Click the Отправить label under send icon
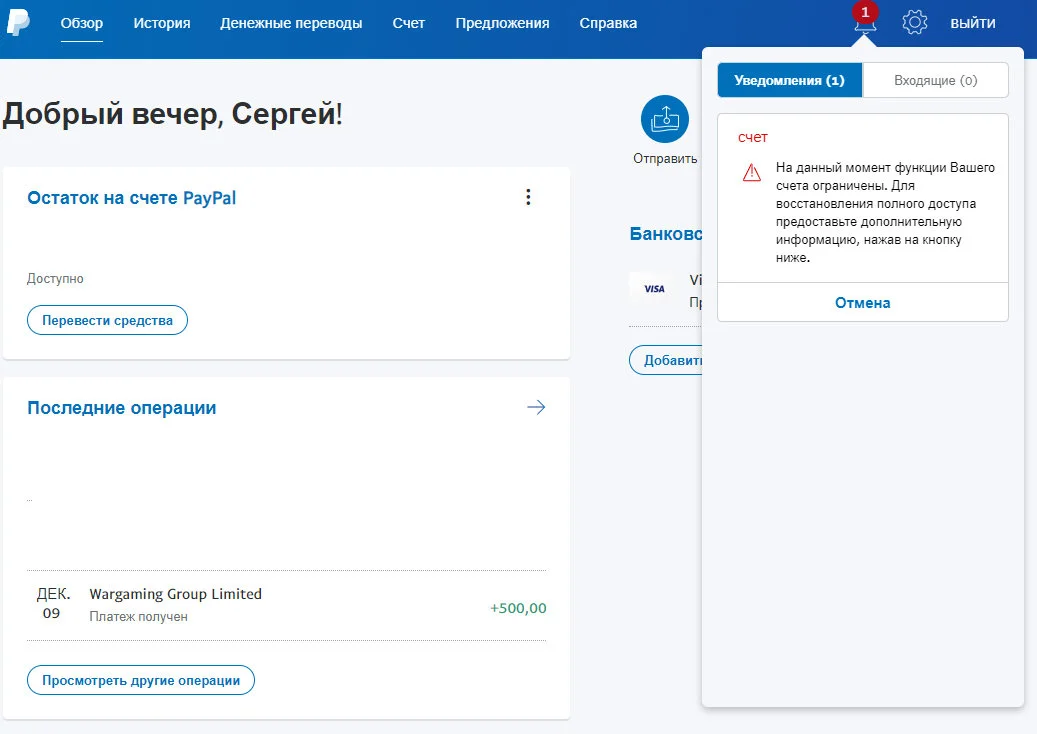1037x734 pixels. pos(665,159)
